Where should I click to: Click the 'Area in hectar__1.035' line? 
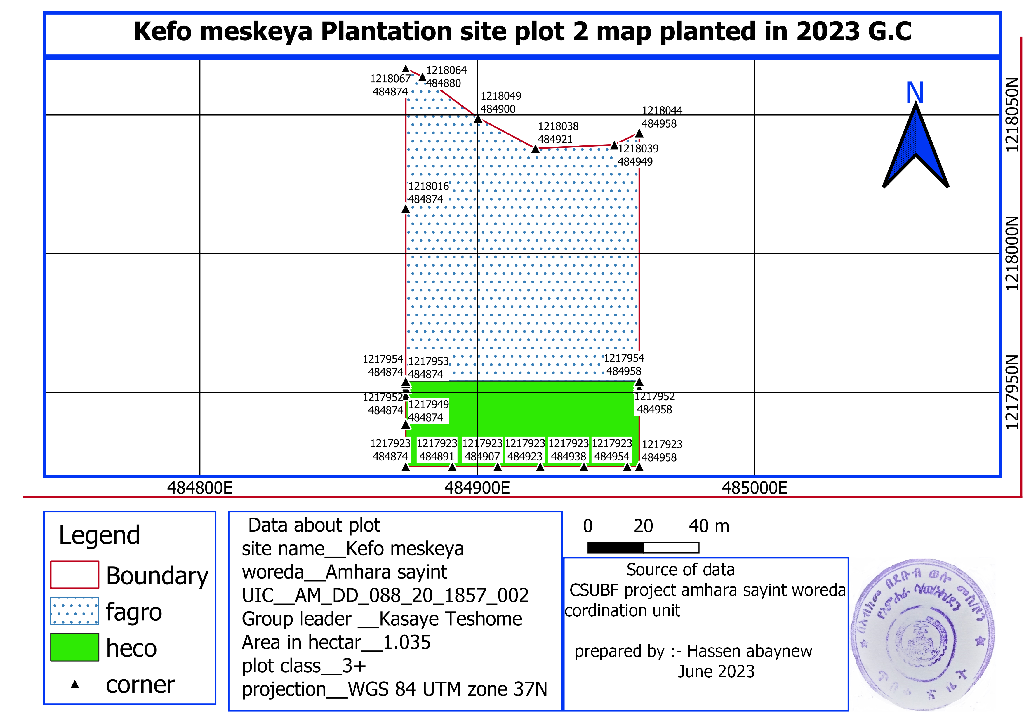tap(336, 642)
